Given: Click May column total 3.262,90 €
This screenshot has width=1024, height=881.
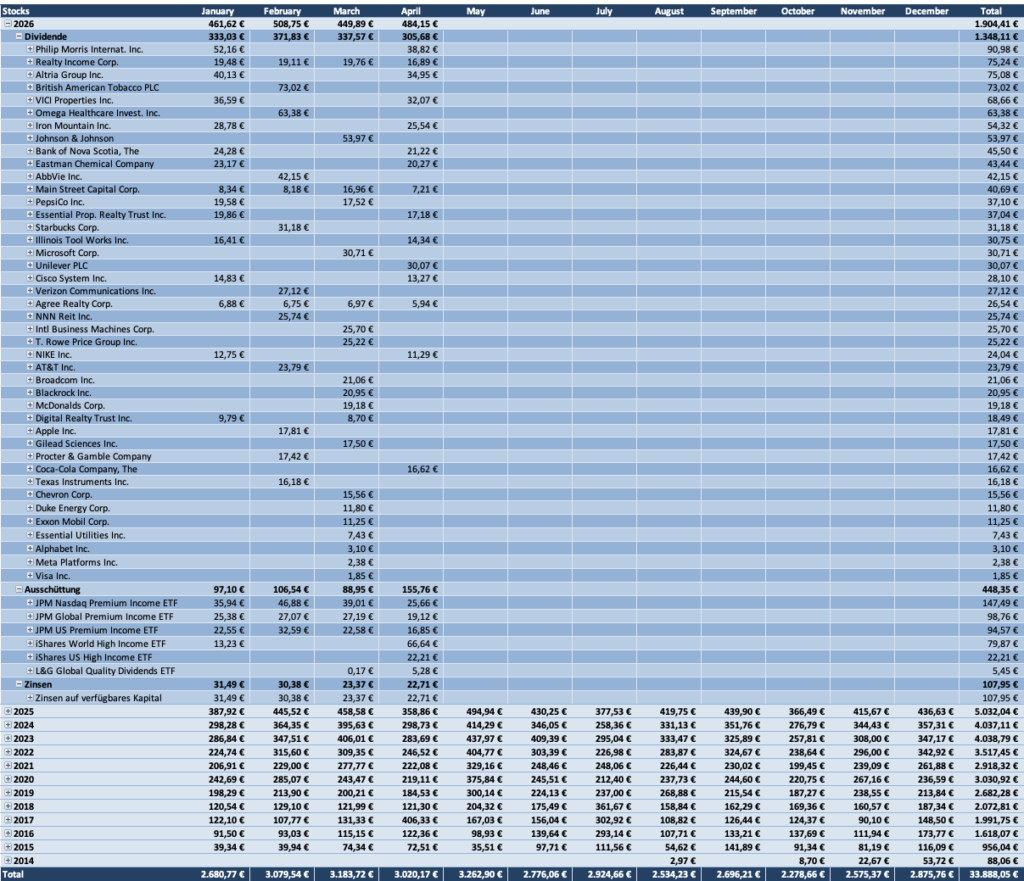Looking at the screenshot, I should [x=480, y=874].
